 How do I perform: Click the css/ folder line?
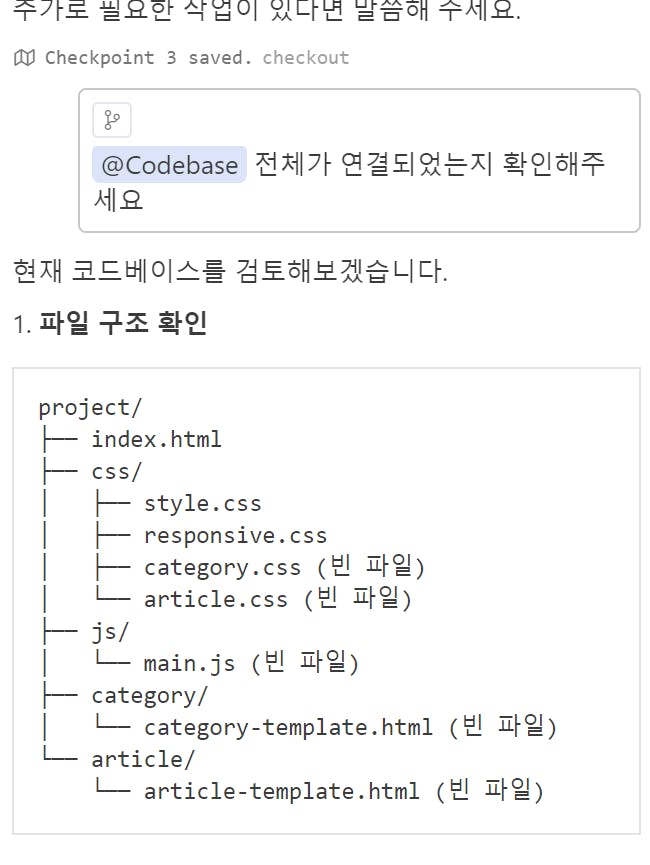coord(117,471)
